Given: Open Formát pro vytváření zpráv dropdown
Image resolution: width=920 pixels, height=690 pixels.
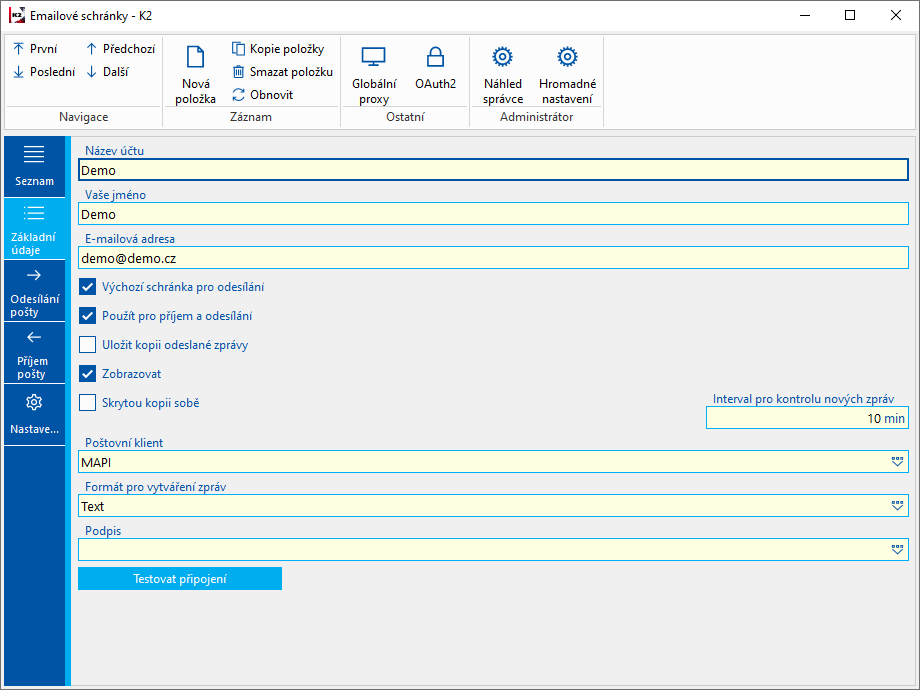Looking at the screenshot, I should [x=897, y=506].
